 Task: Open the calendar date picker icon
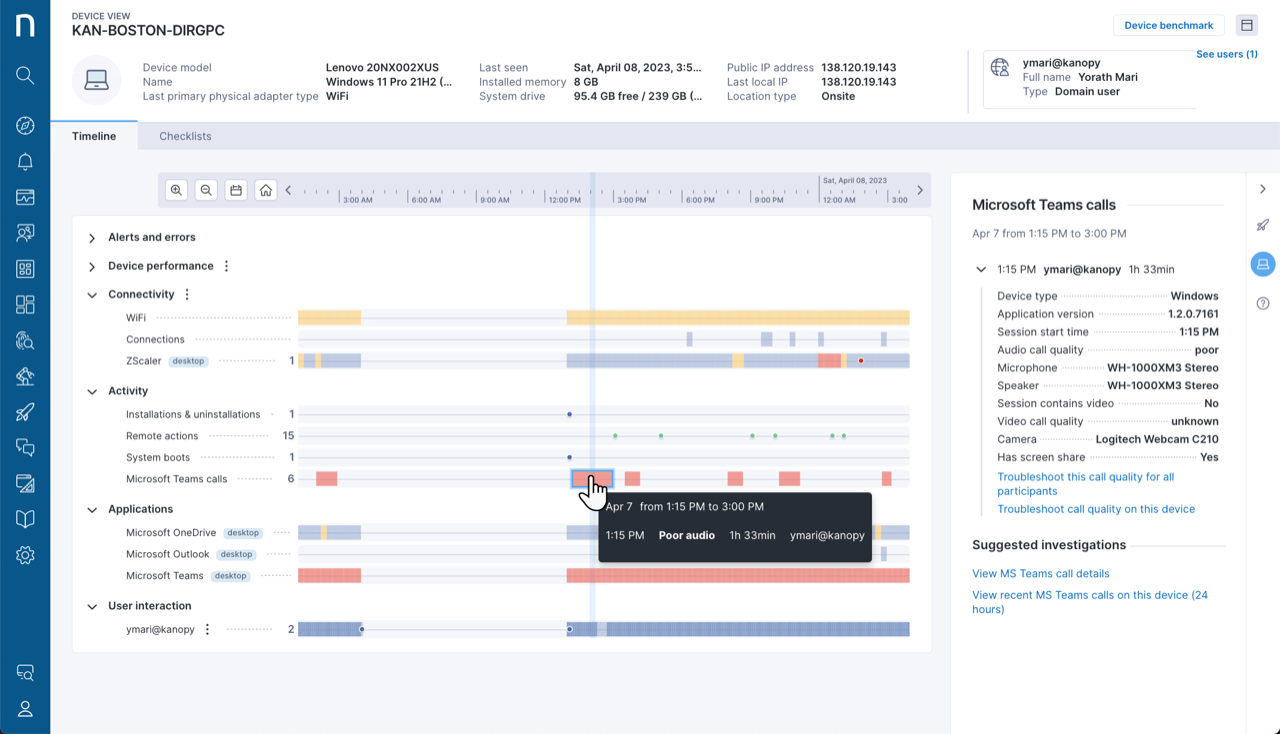coord(236,190)
